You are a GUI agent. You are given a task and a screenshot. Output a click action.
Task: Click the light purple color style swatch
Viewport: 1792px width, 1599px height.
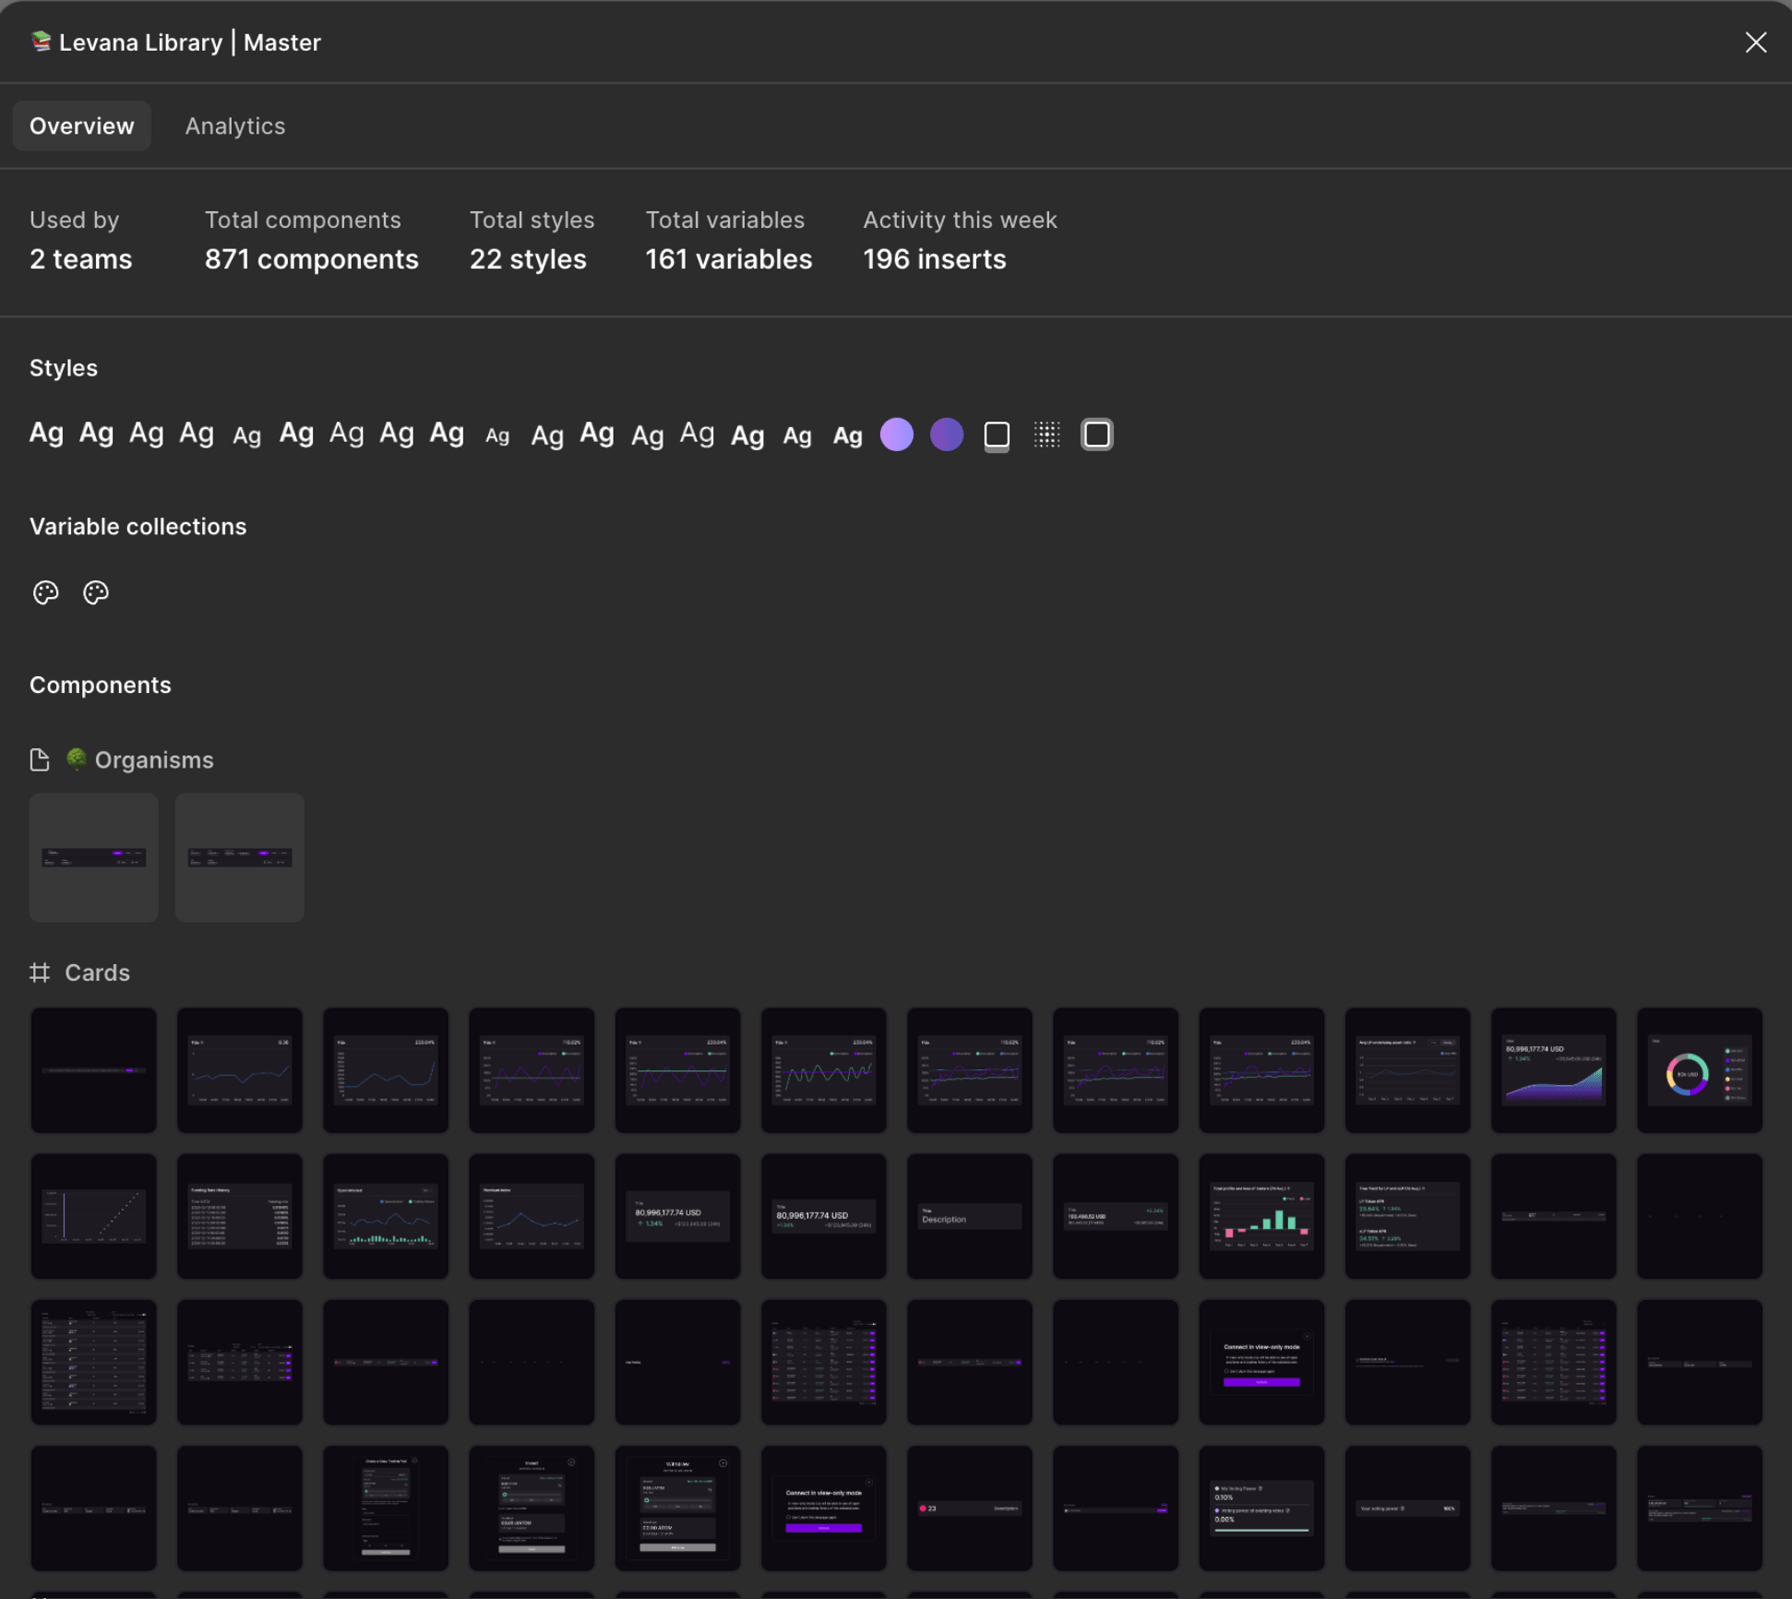[x=896, y=434]
